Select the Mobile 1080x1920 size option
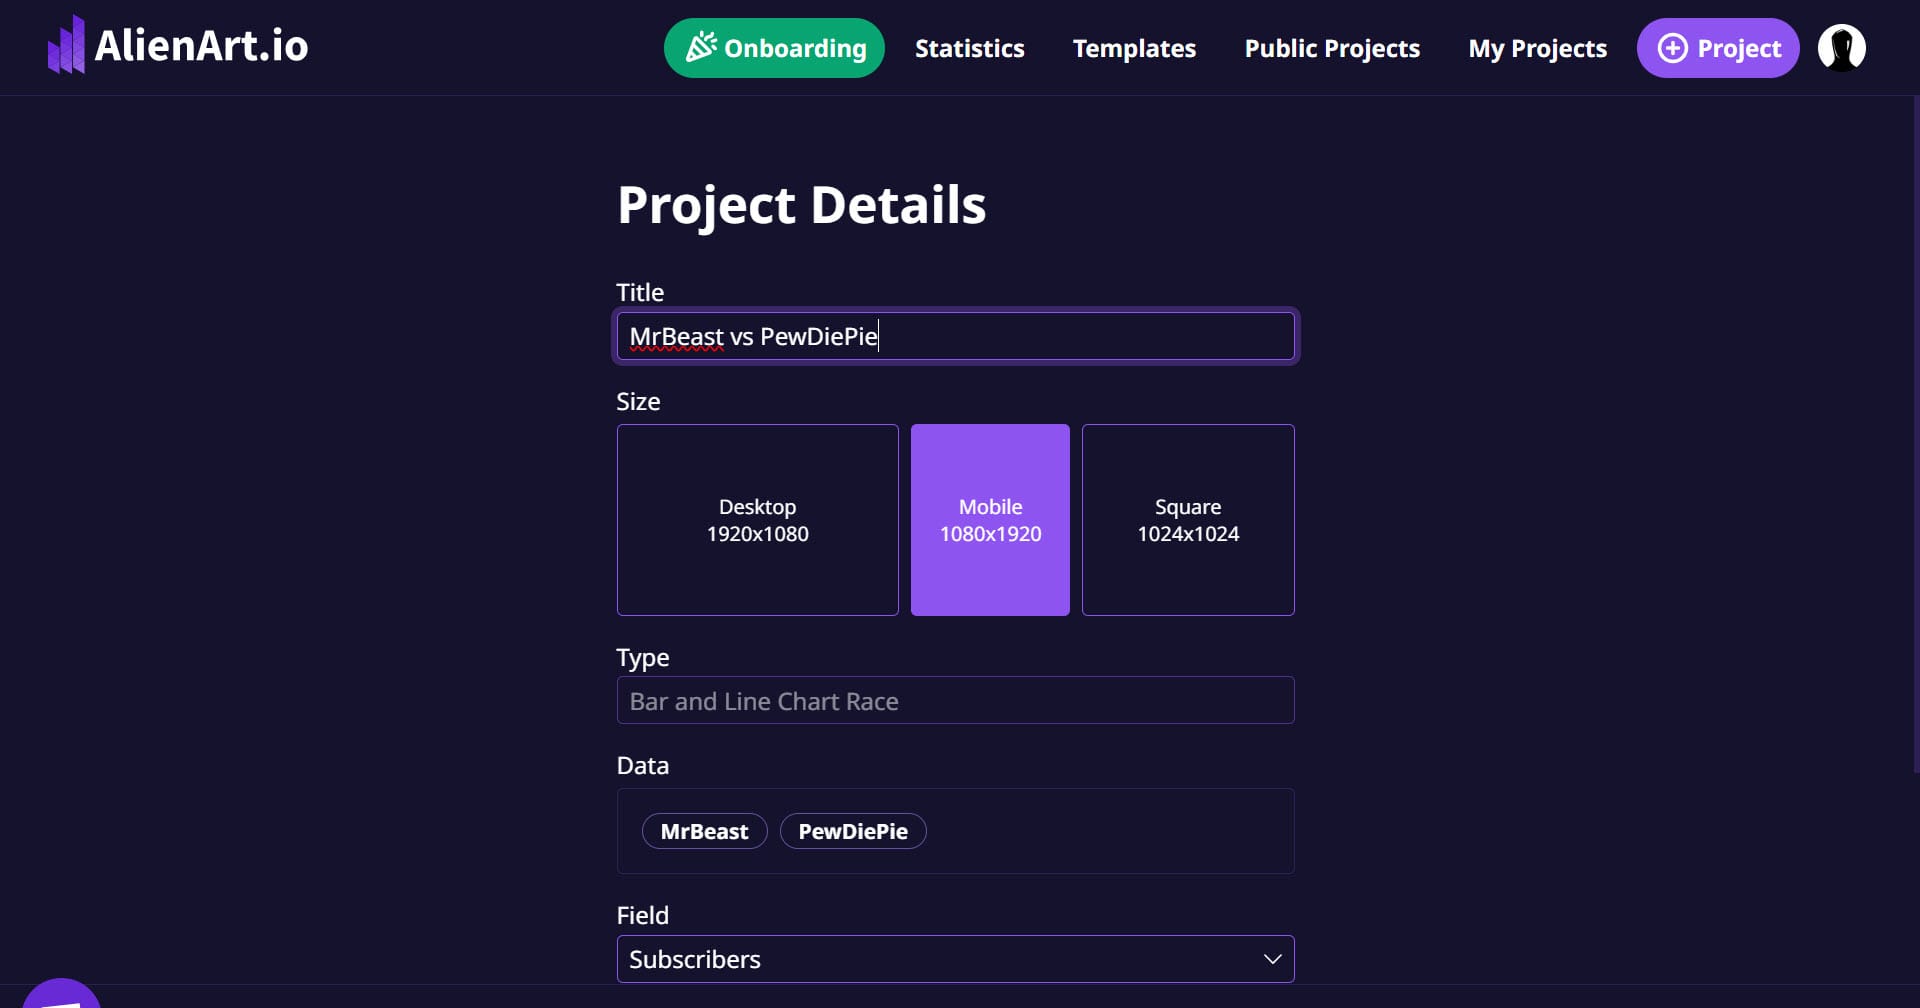 click(x=990, y=520)
